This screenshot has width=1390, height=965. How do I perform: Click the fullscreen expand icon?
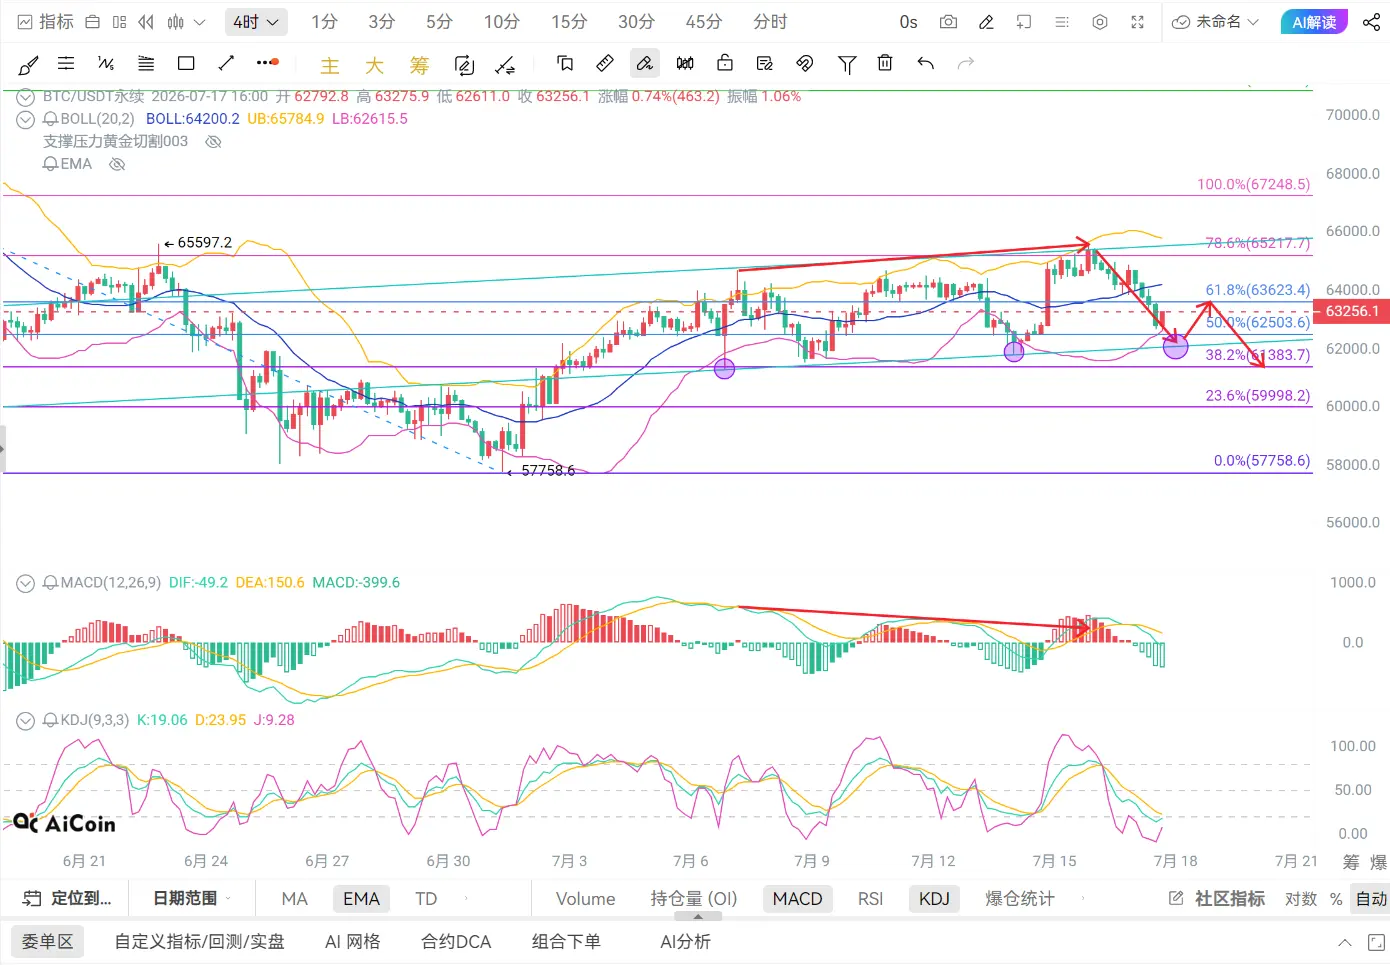pos(1137,22)
